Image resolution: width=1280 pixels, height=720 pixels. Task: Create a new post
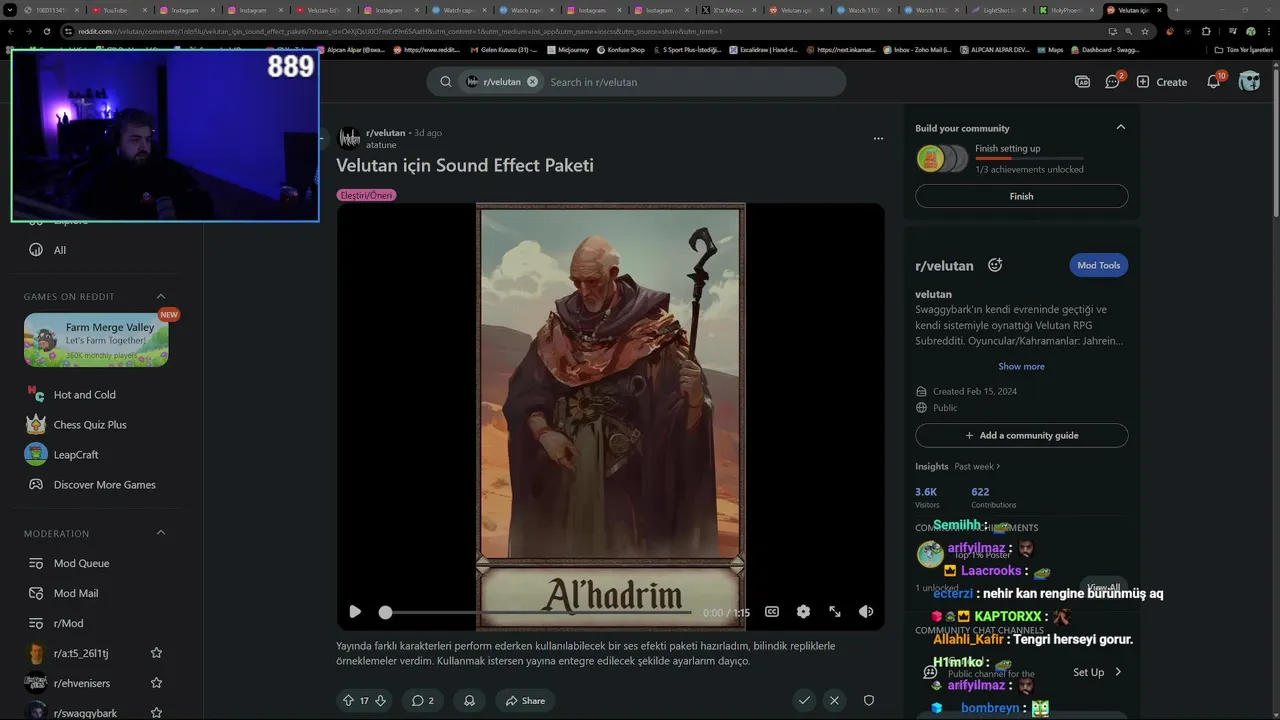pyautogui.click(x=1162, y=82)
